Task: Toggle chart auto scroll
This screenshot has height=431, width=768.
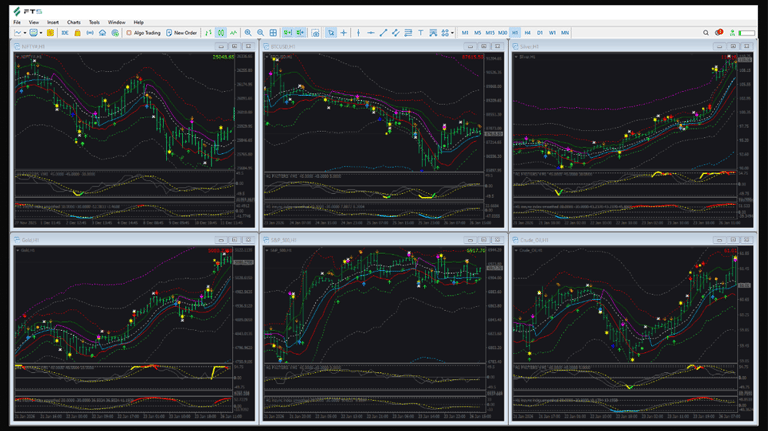Action: pos(288,33)
